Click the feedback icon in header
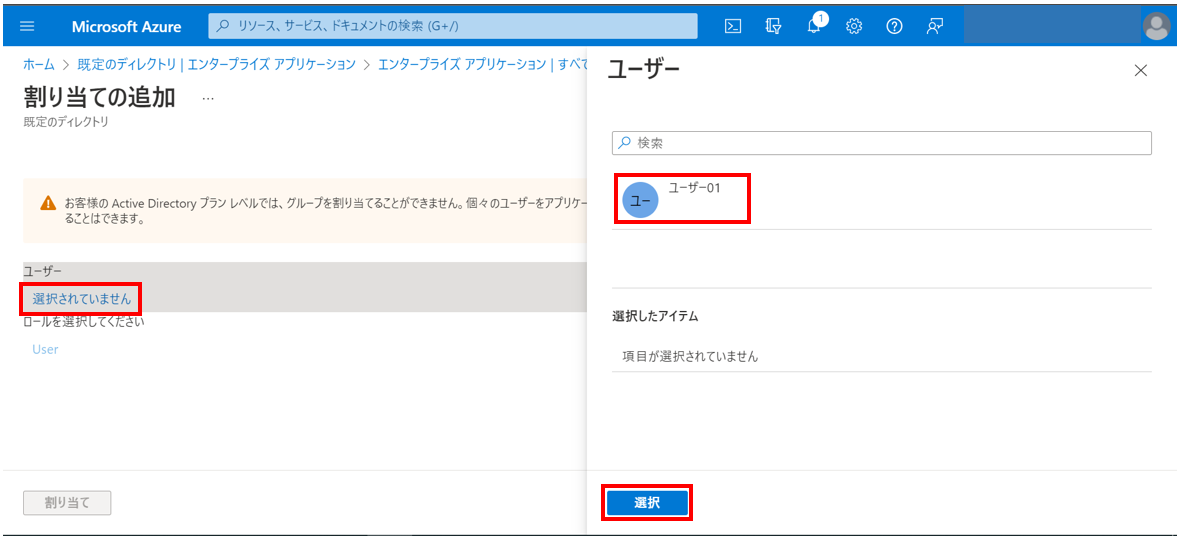 [935, 26]
